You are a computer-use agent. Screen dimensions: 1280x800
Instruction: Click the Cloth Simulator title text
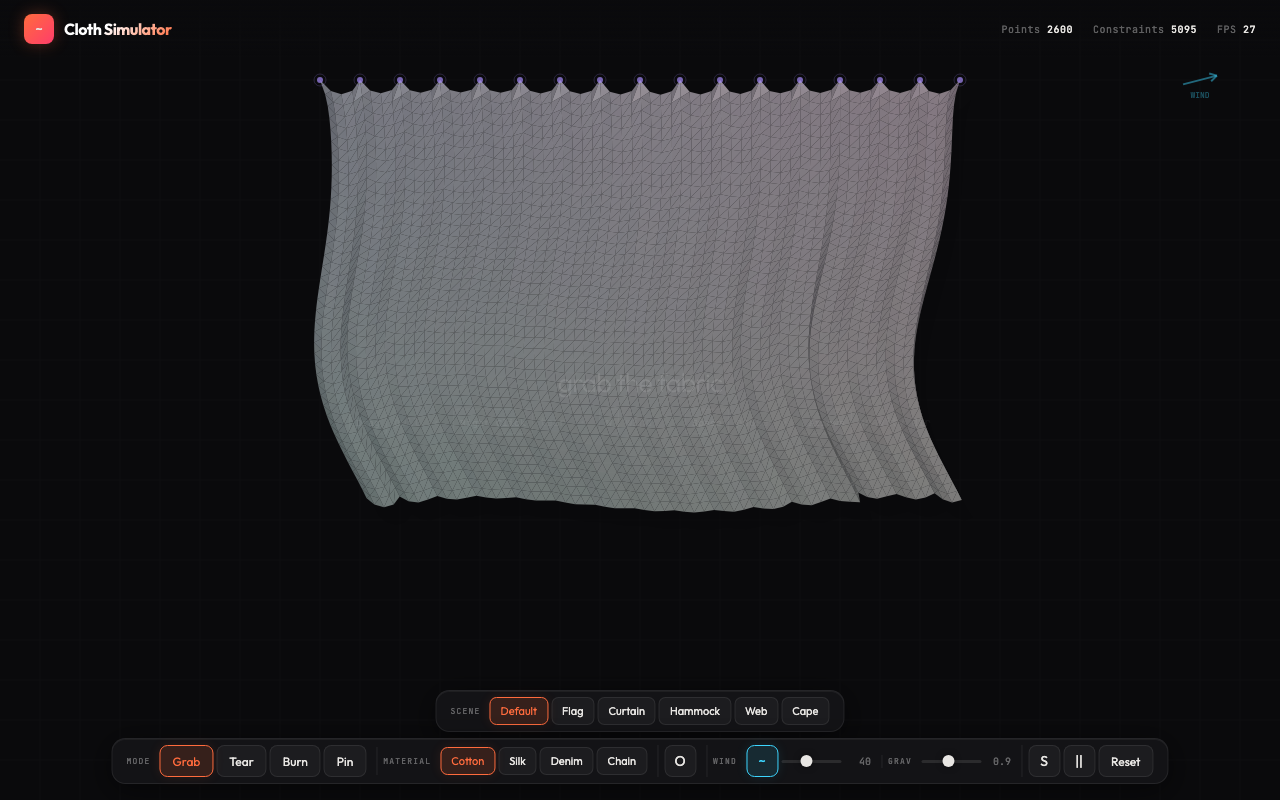118,29
